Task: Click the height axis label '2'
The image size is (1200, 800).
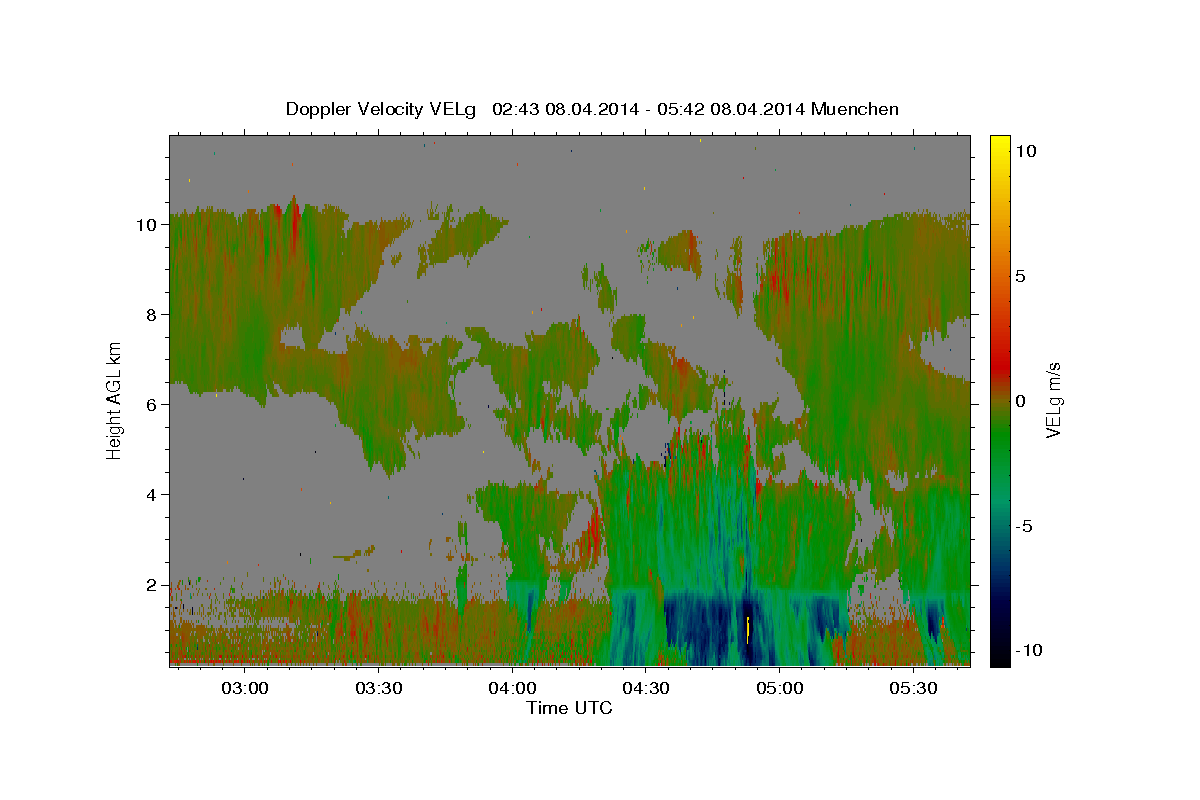Action: pos(152,585)
